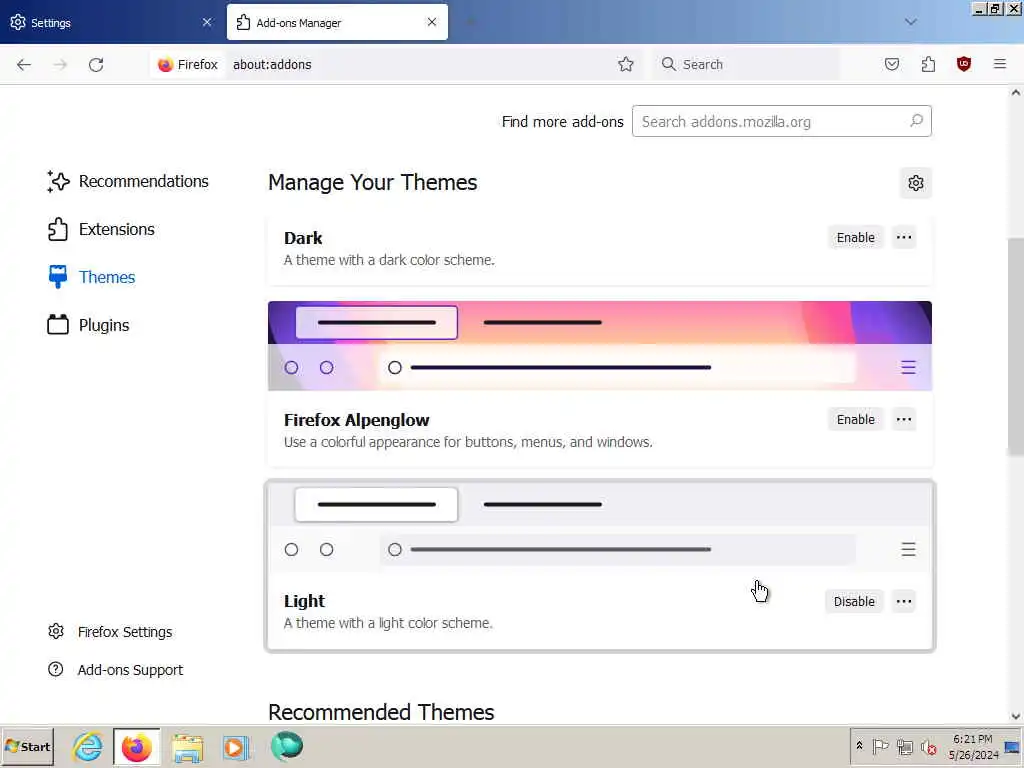1024x768 pixels.
Task: Click the forward navigation arrow
Action: click(60, 64)
